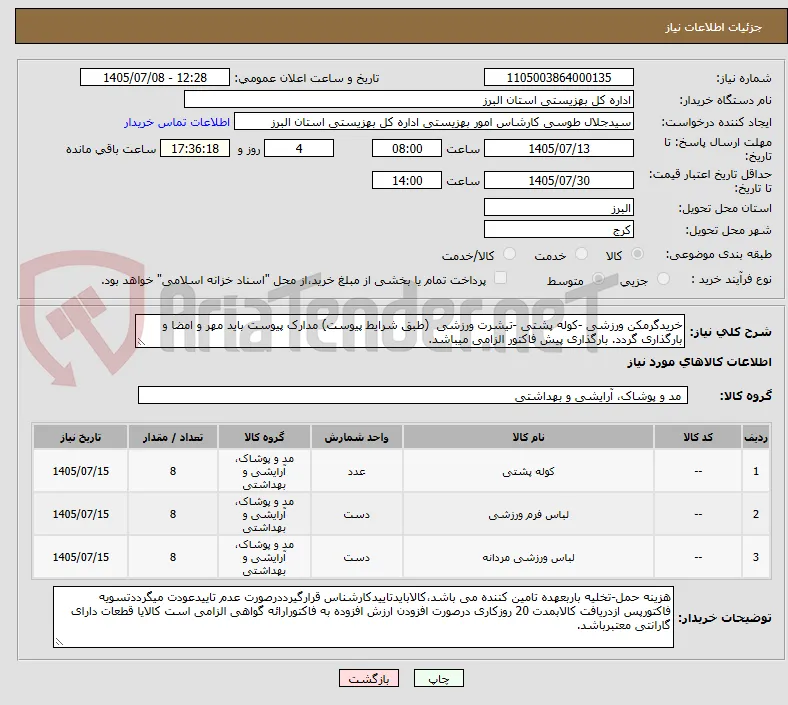
Task: Click the تاریخ نیاز column header
Action: coord(80,437)
